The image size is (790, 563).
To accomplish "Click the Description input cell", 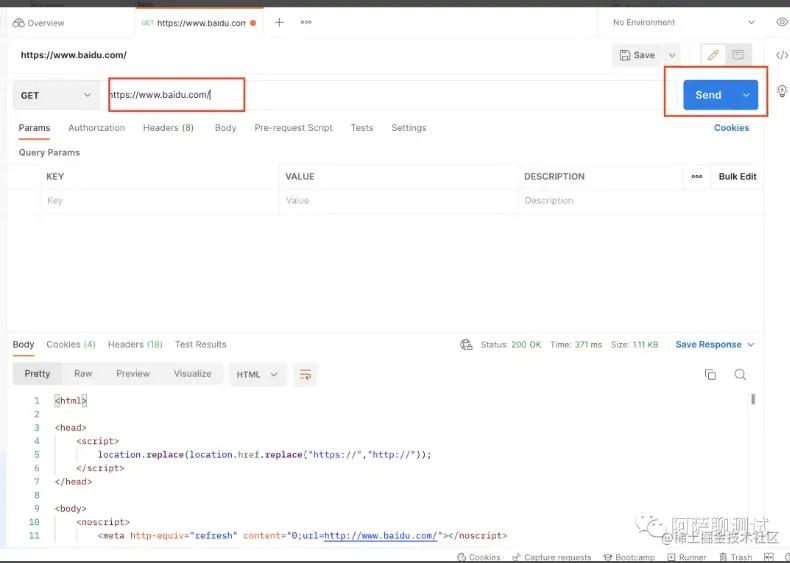I will [640, 201].
